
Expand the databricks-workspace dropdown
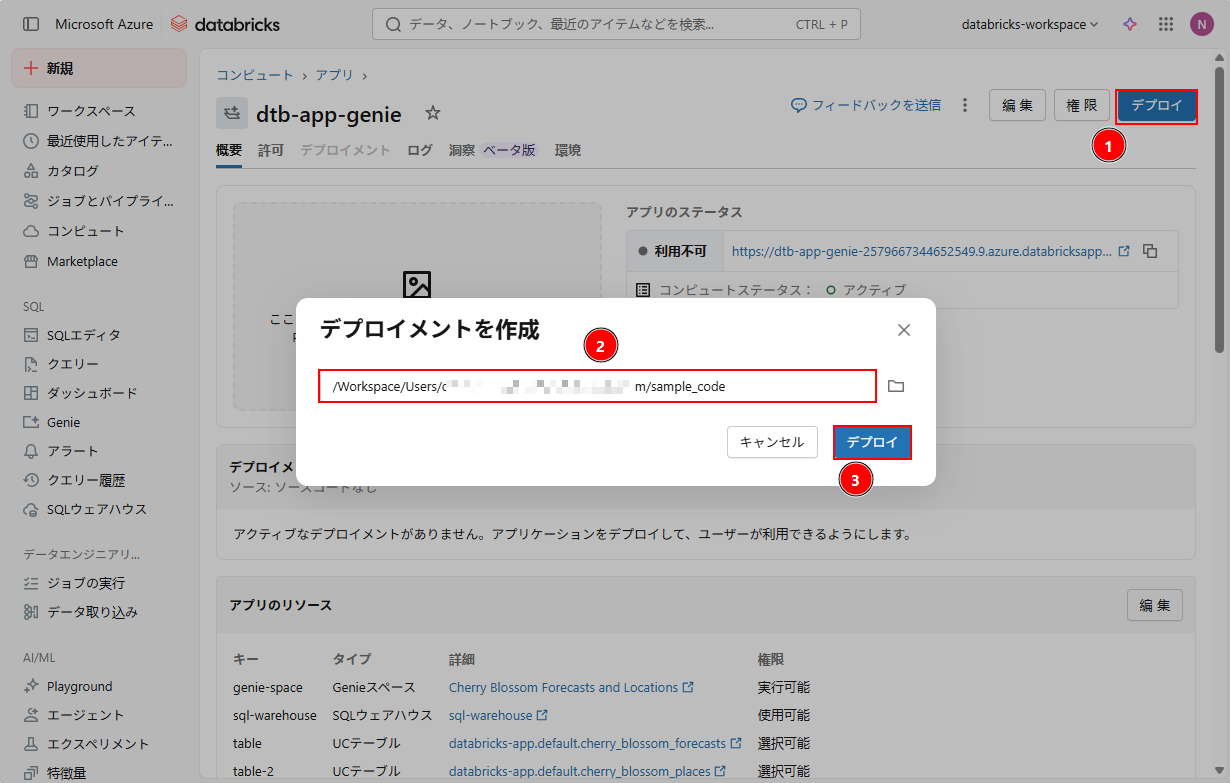click(1029, 24)
